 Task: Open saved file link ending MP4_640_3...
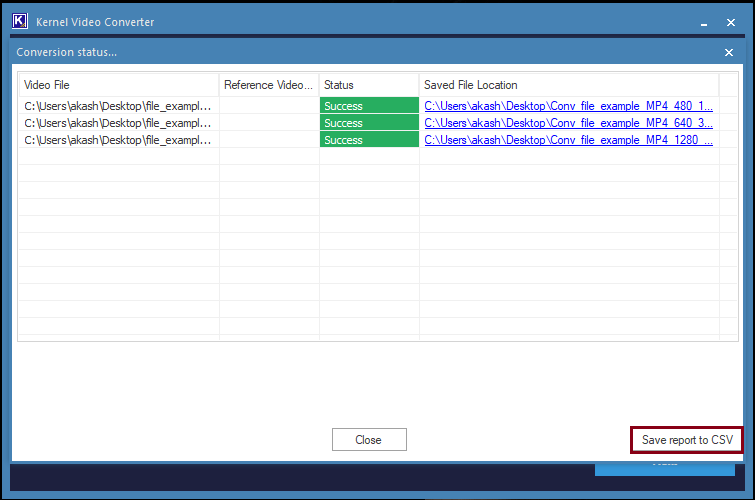[x=568, y=123]
